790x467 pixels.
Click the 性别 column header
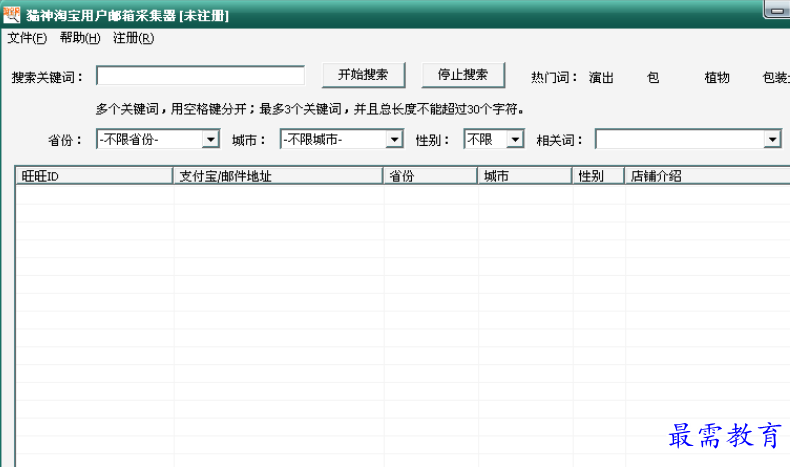click(x=599, y=176)
